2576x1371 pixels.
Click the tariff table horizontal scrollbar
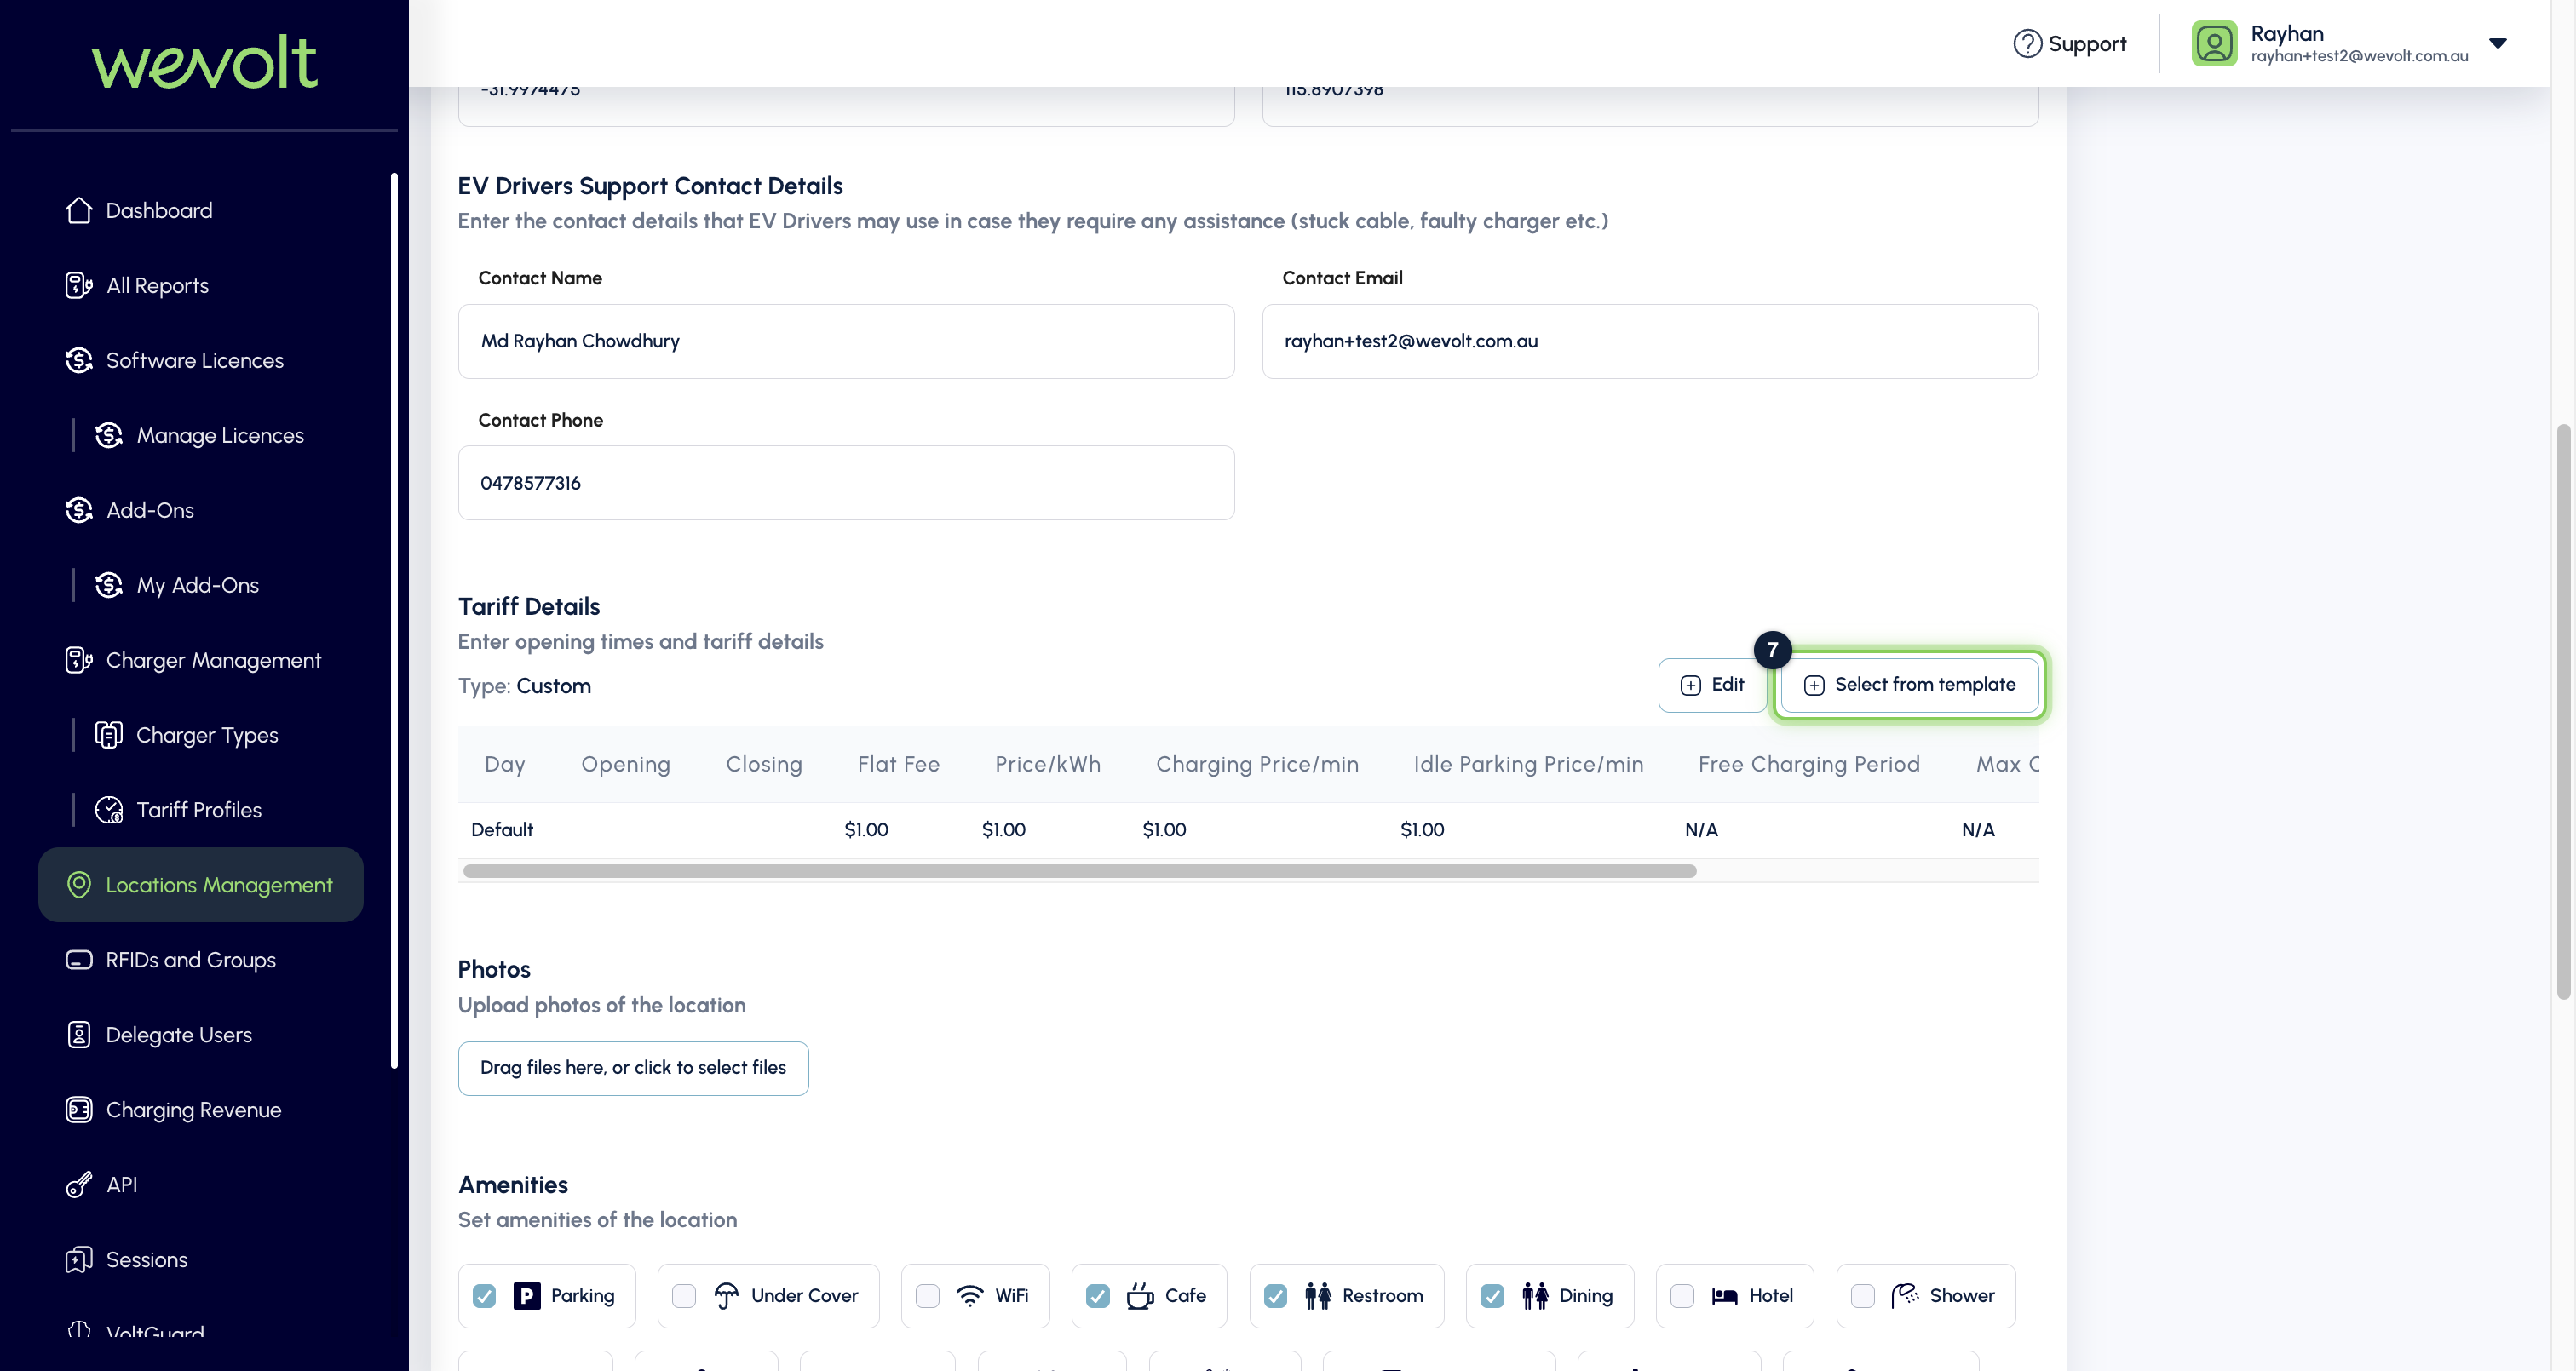[x=1080, y=871]
